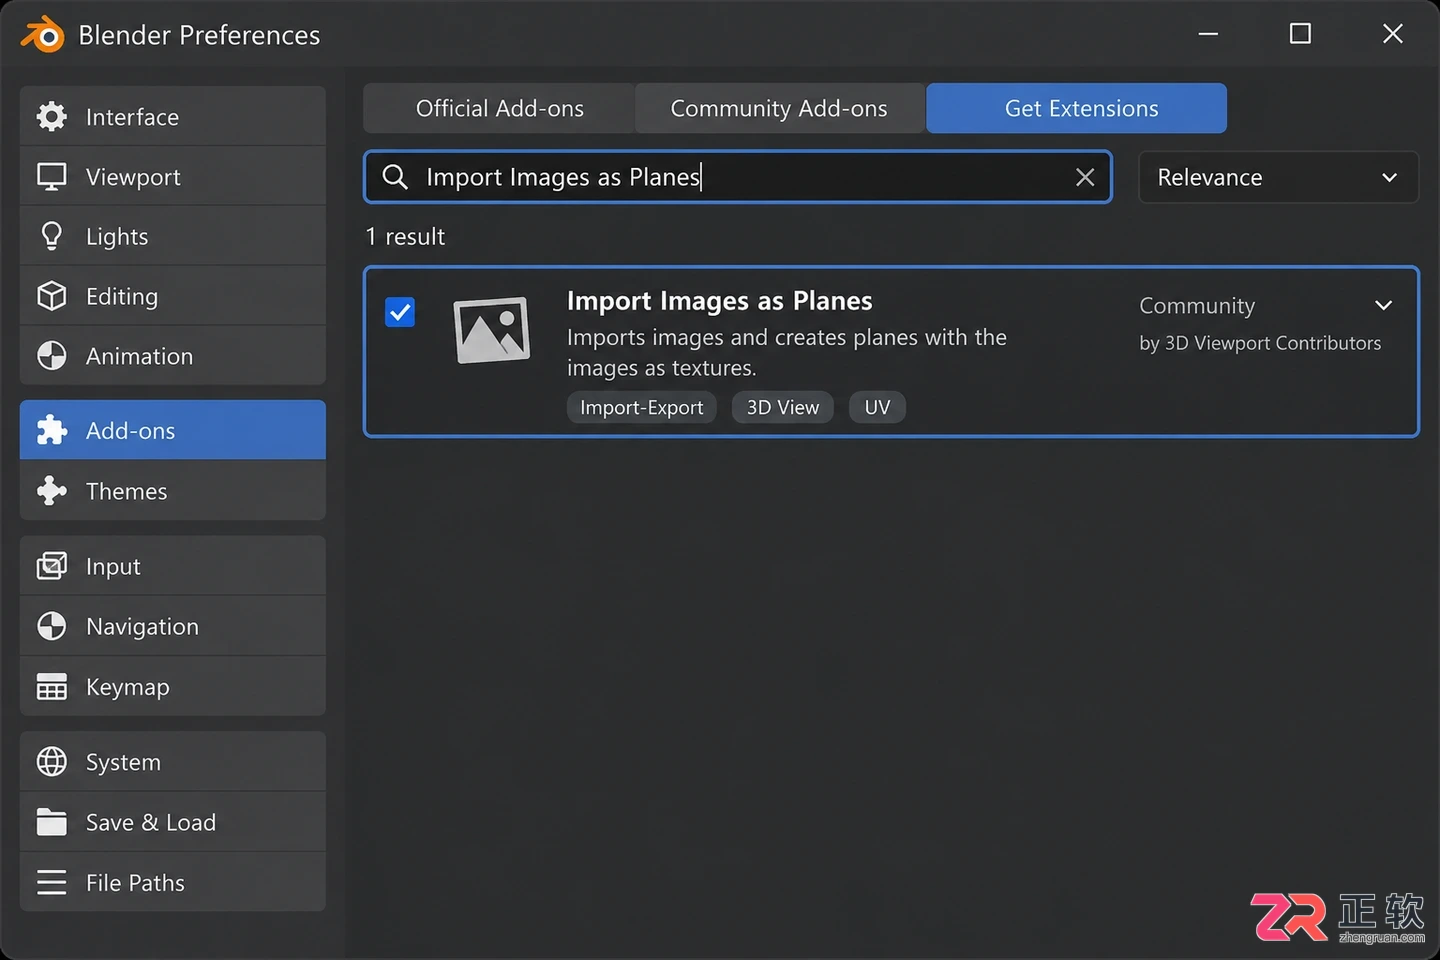1440x960 pixels.
Task: Open the Editing preferences section
Action: (173, 296)
